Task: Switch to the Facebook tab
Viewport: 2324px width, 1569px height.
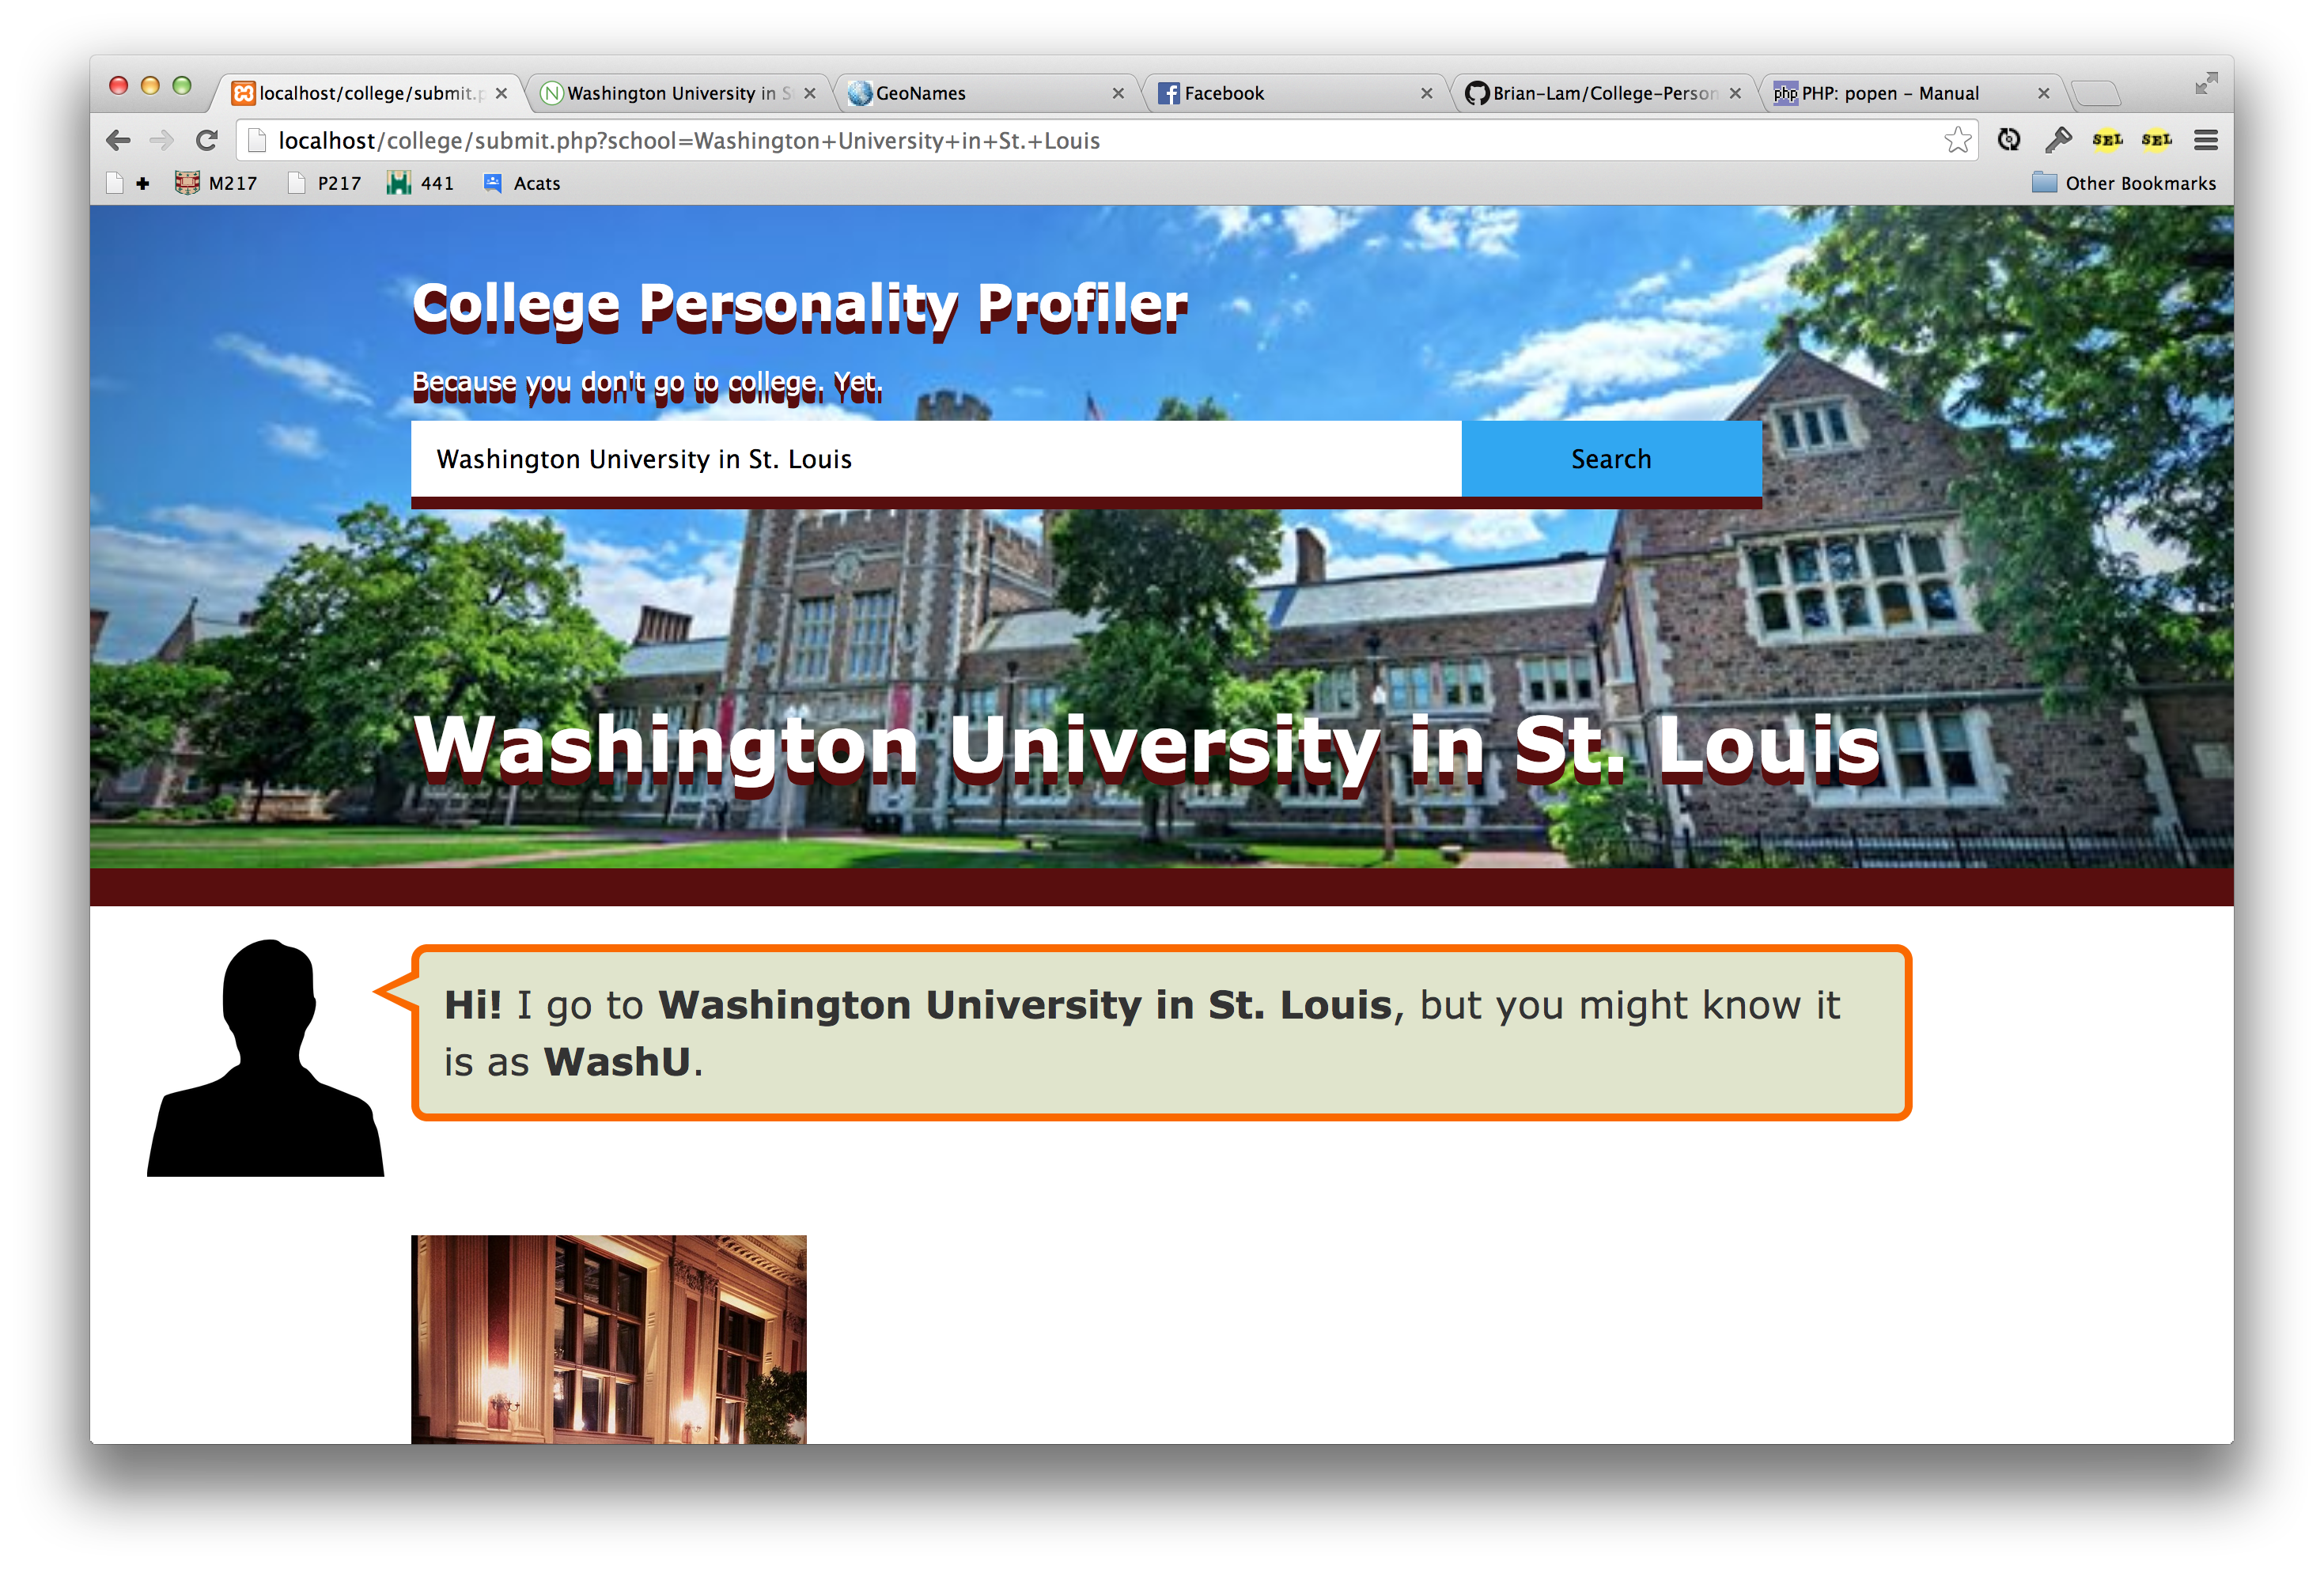Action: click(x=1294, y=93)
